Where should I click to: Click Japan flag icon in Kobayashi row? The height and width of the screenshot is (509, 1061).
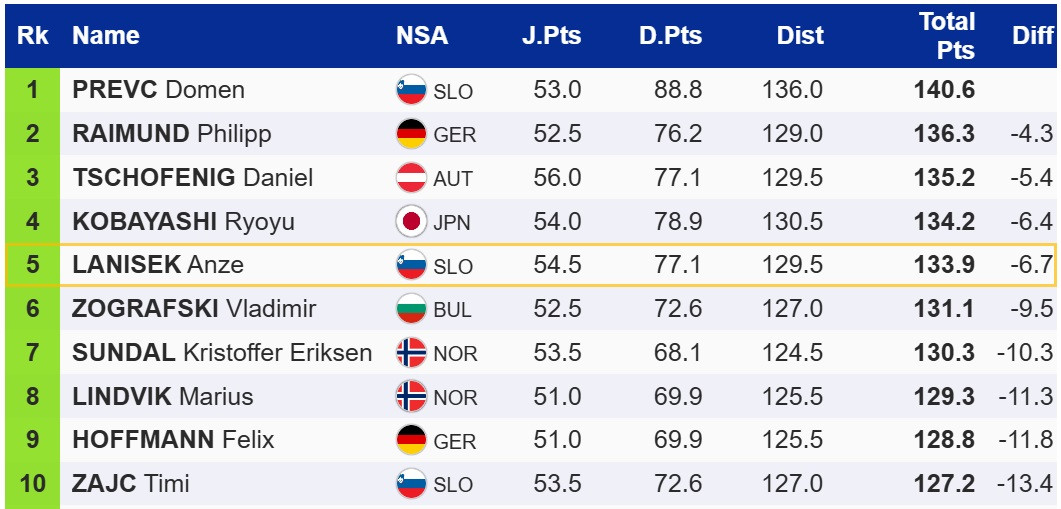click(411, 221)
